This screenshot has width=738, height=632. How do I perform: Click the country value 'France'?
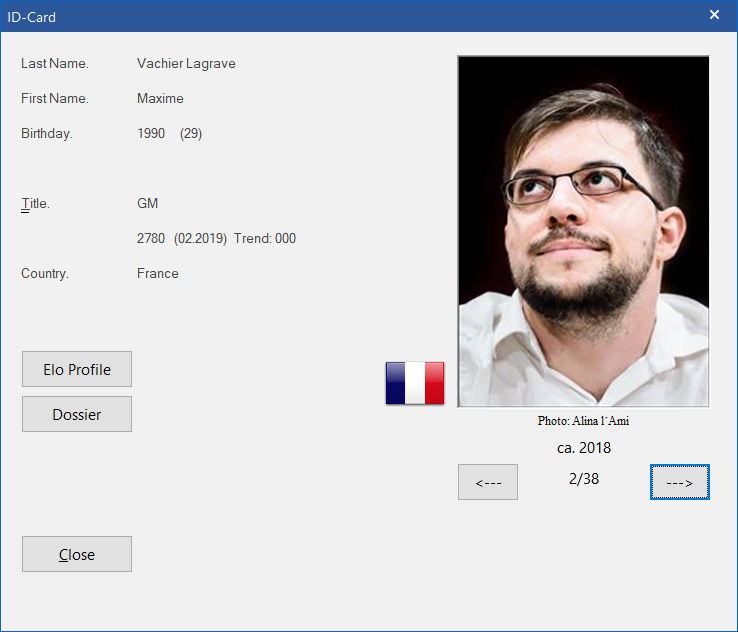158,273
